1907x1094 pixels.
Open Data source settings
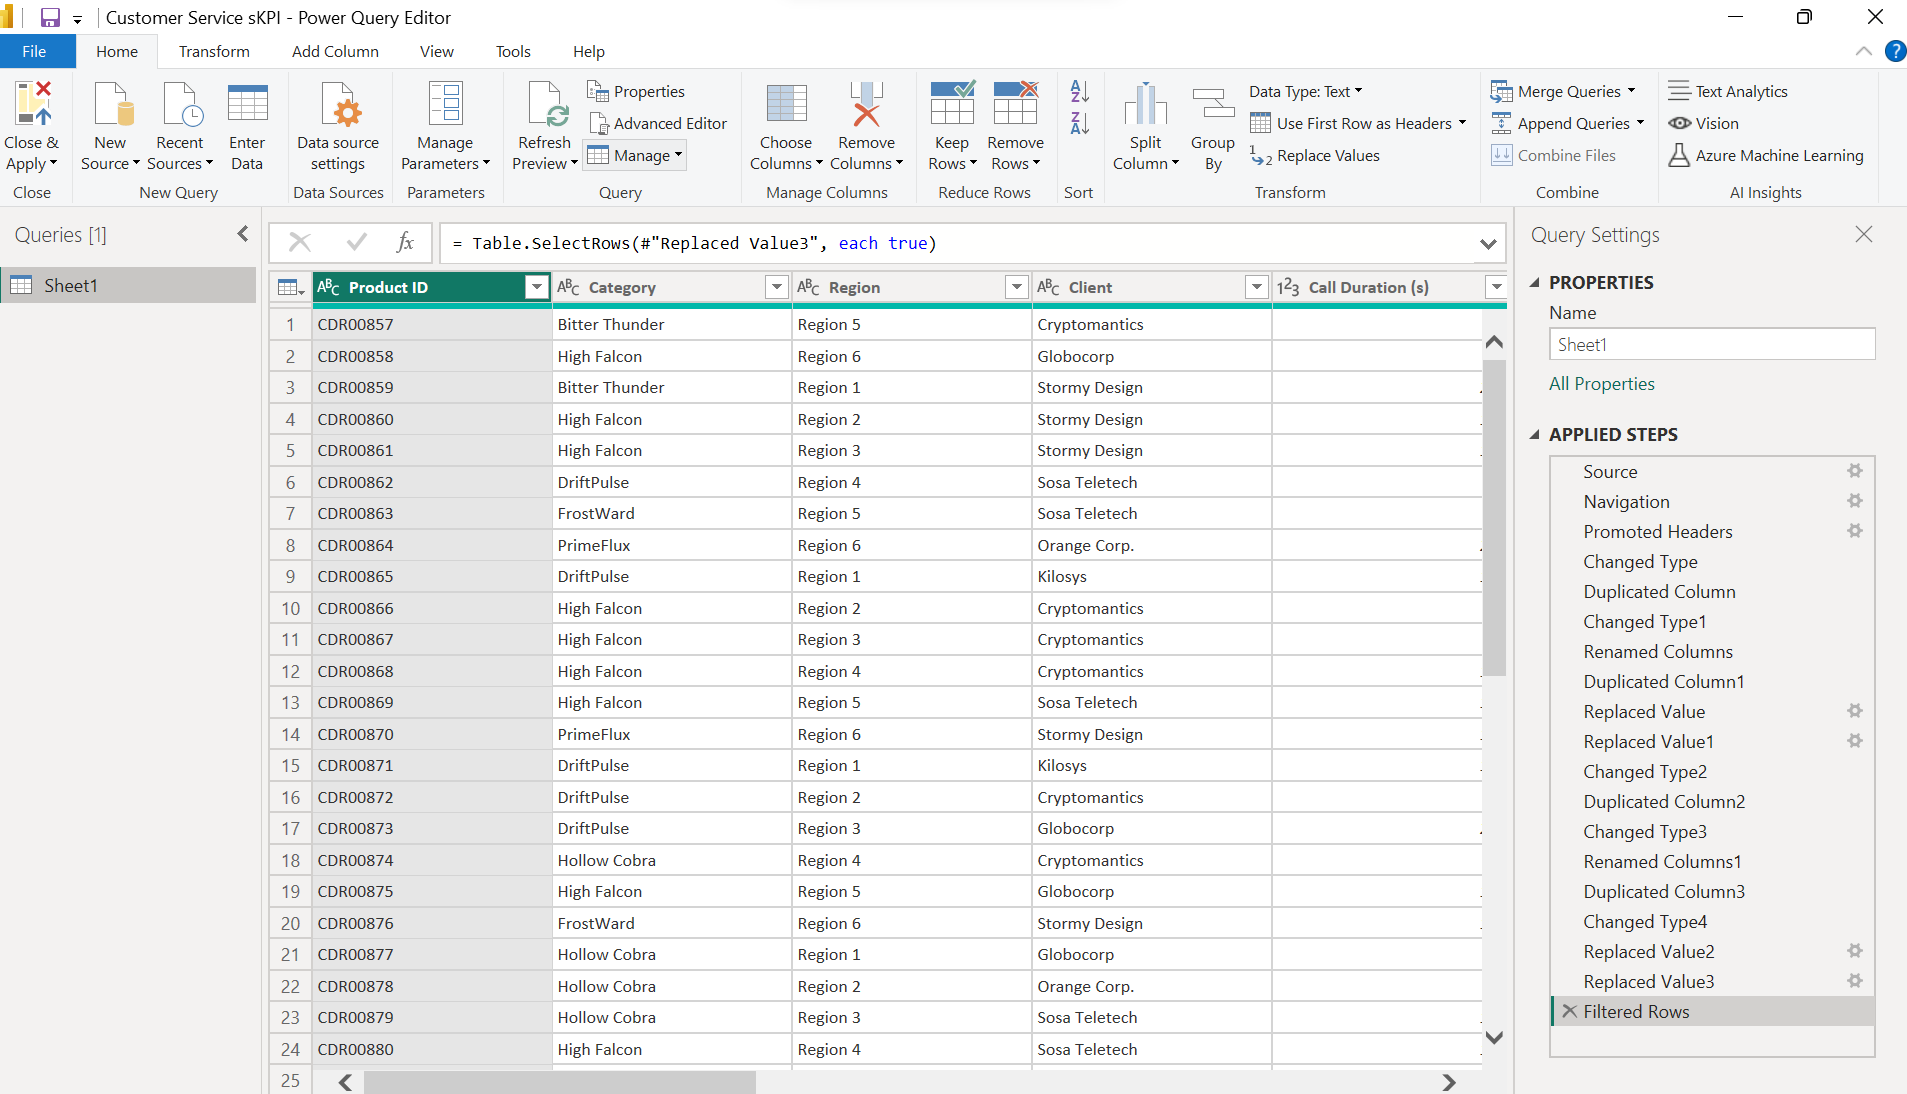(x=338, y=127)
